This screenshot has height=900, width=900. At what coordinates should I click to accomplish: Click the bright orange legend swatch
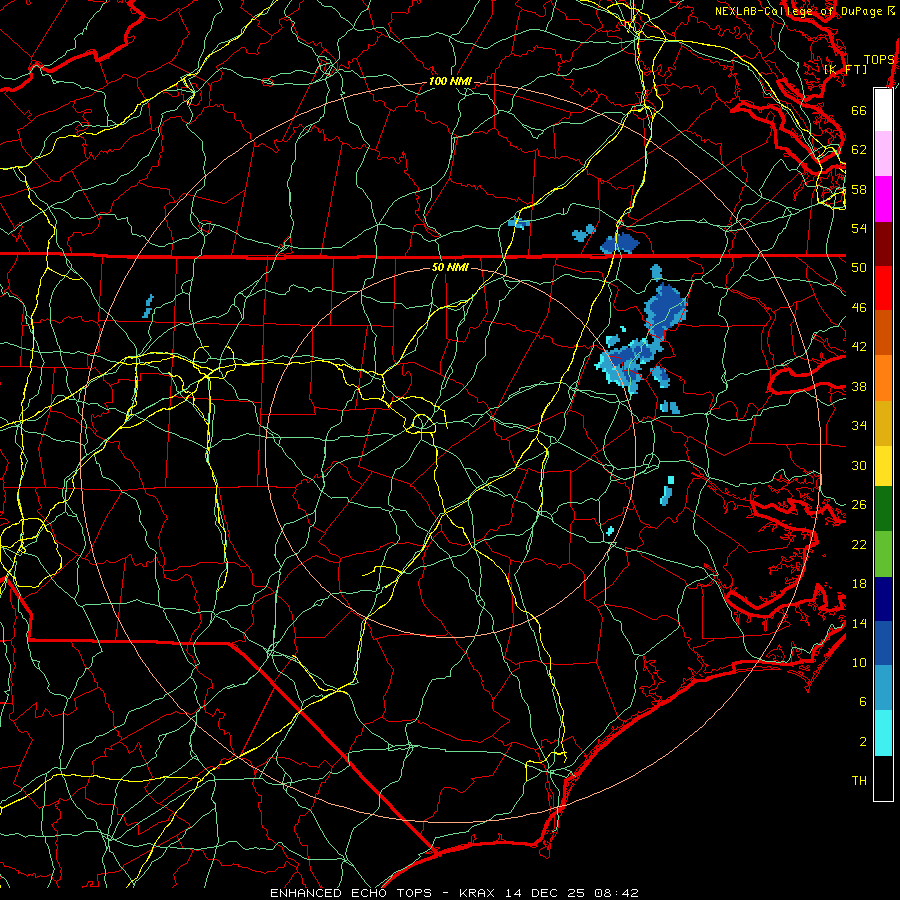pyautogui.click(x=883, y=378)
